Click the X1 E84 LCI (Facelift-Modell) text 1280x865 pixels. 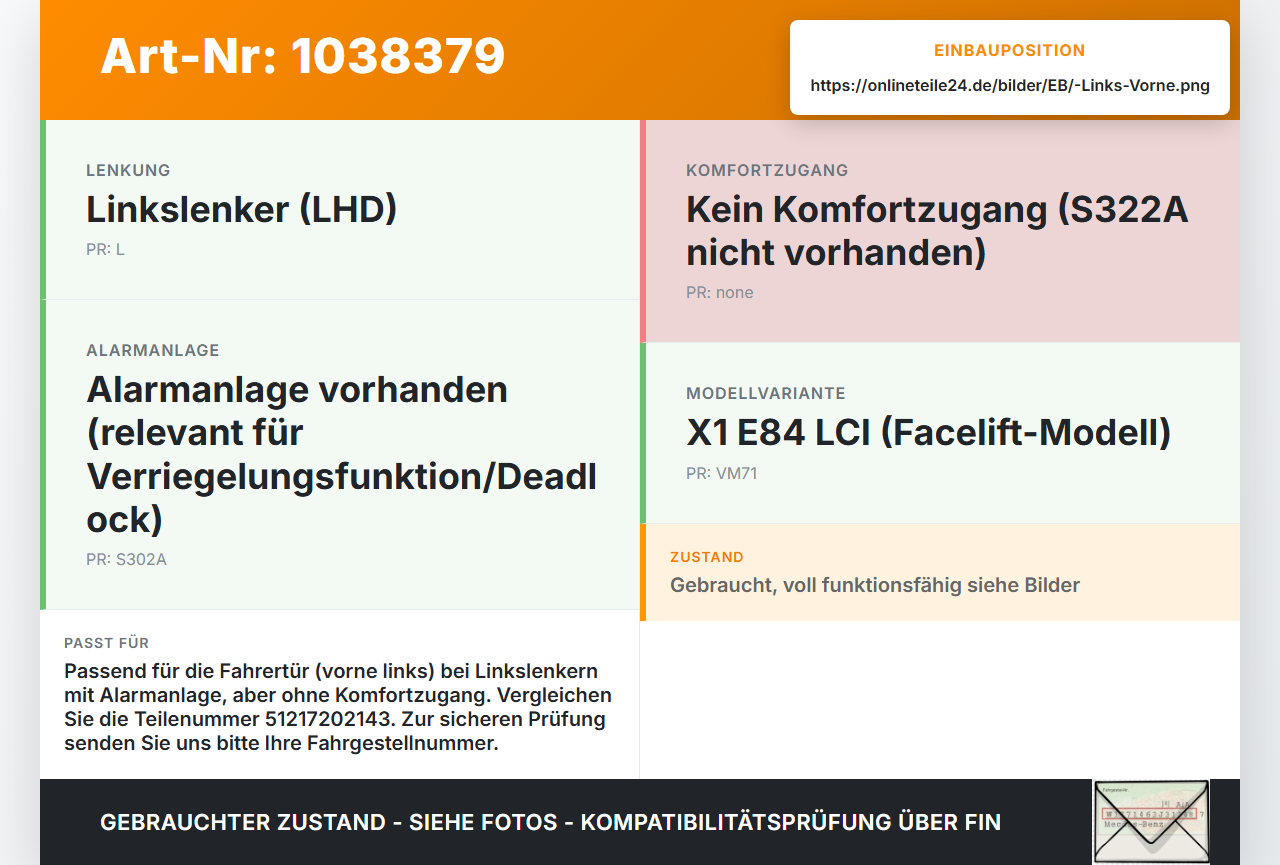click(x=928, y=432)
